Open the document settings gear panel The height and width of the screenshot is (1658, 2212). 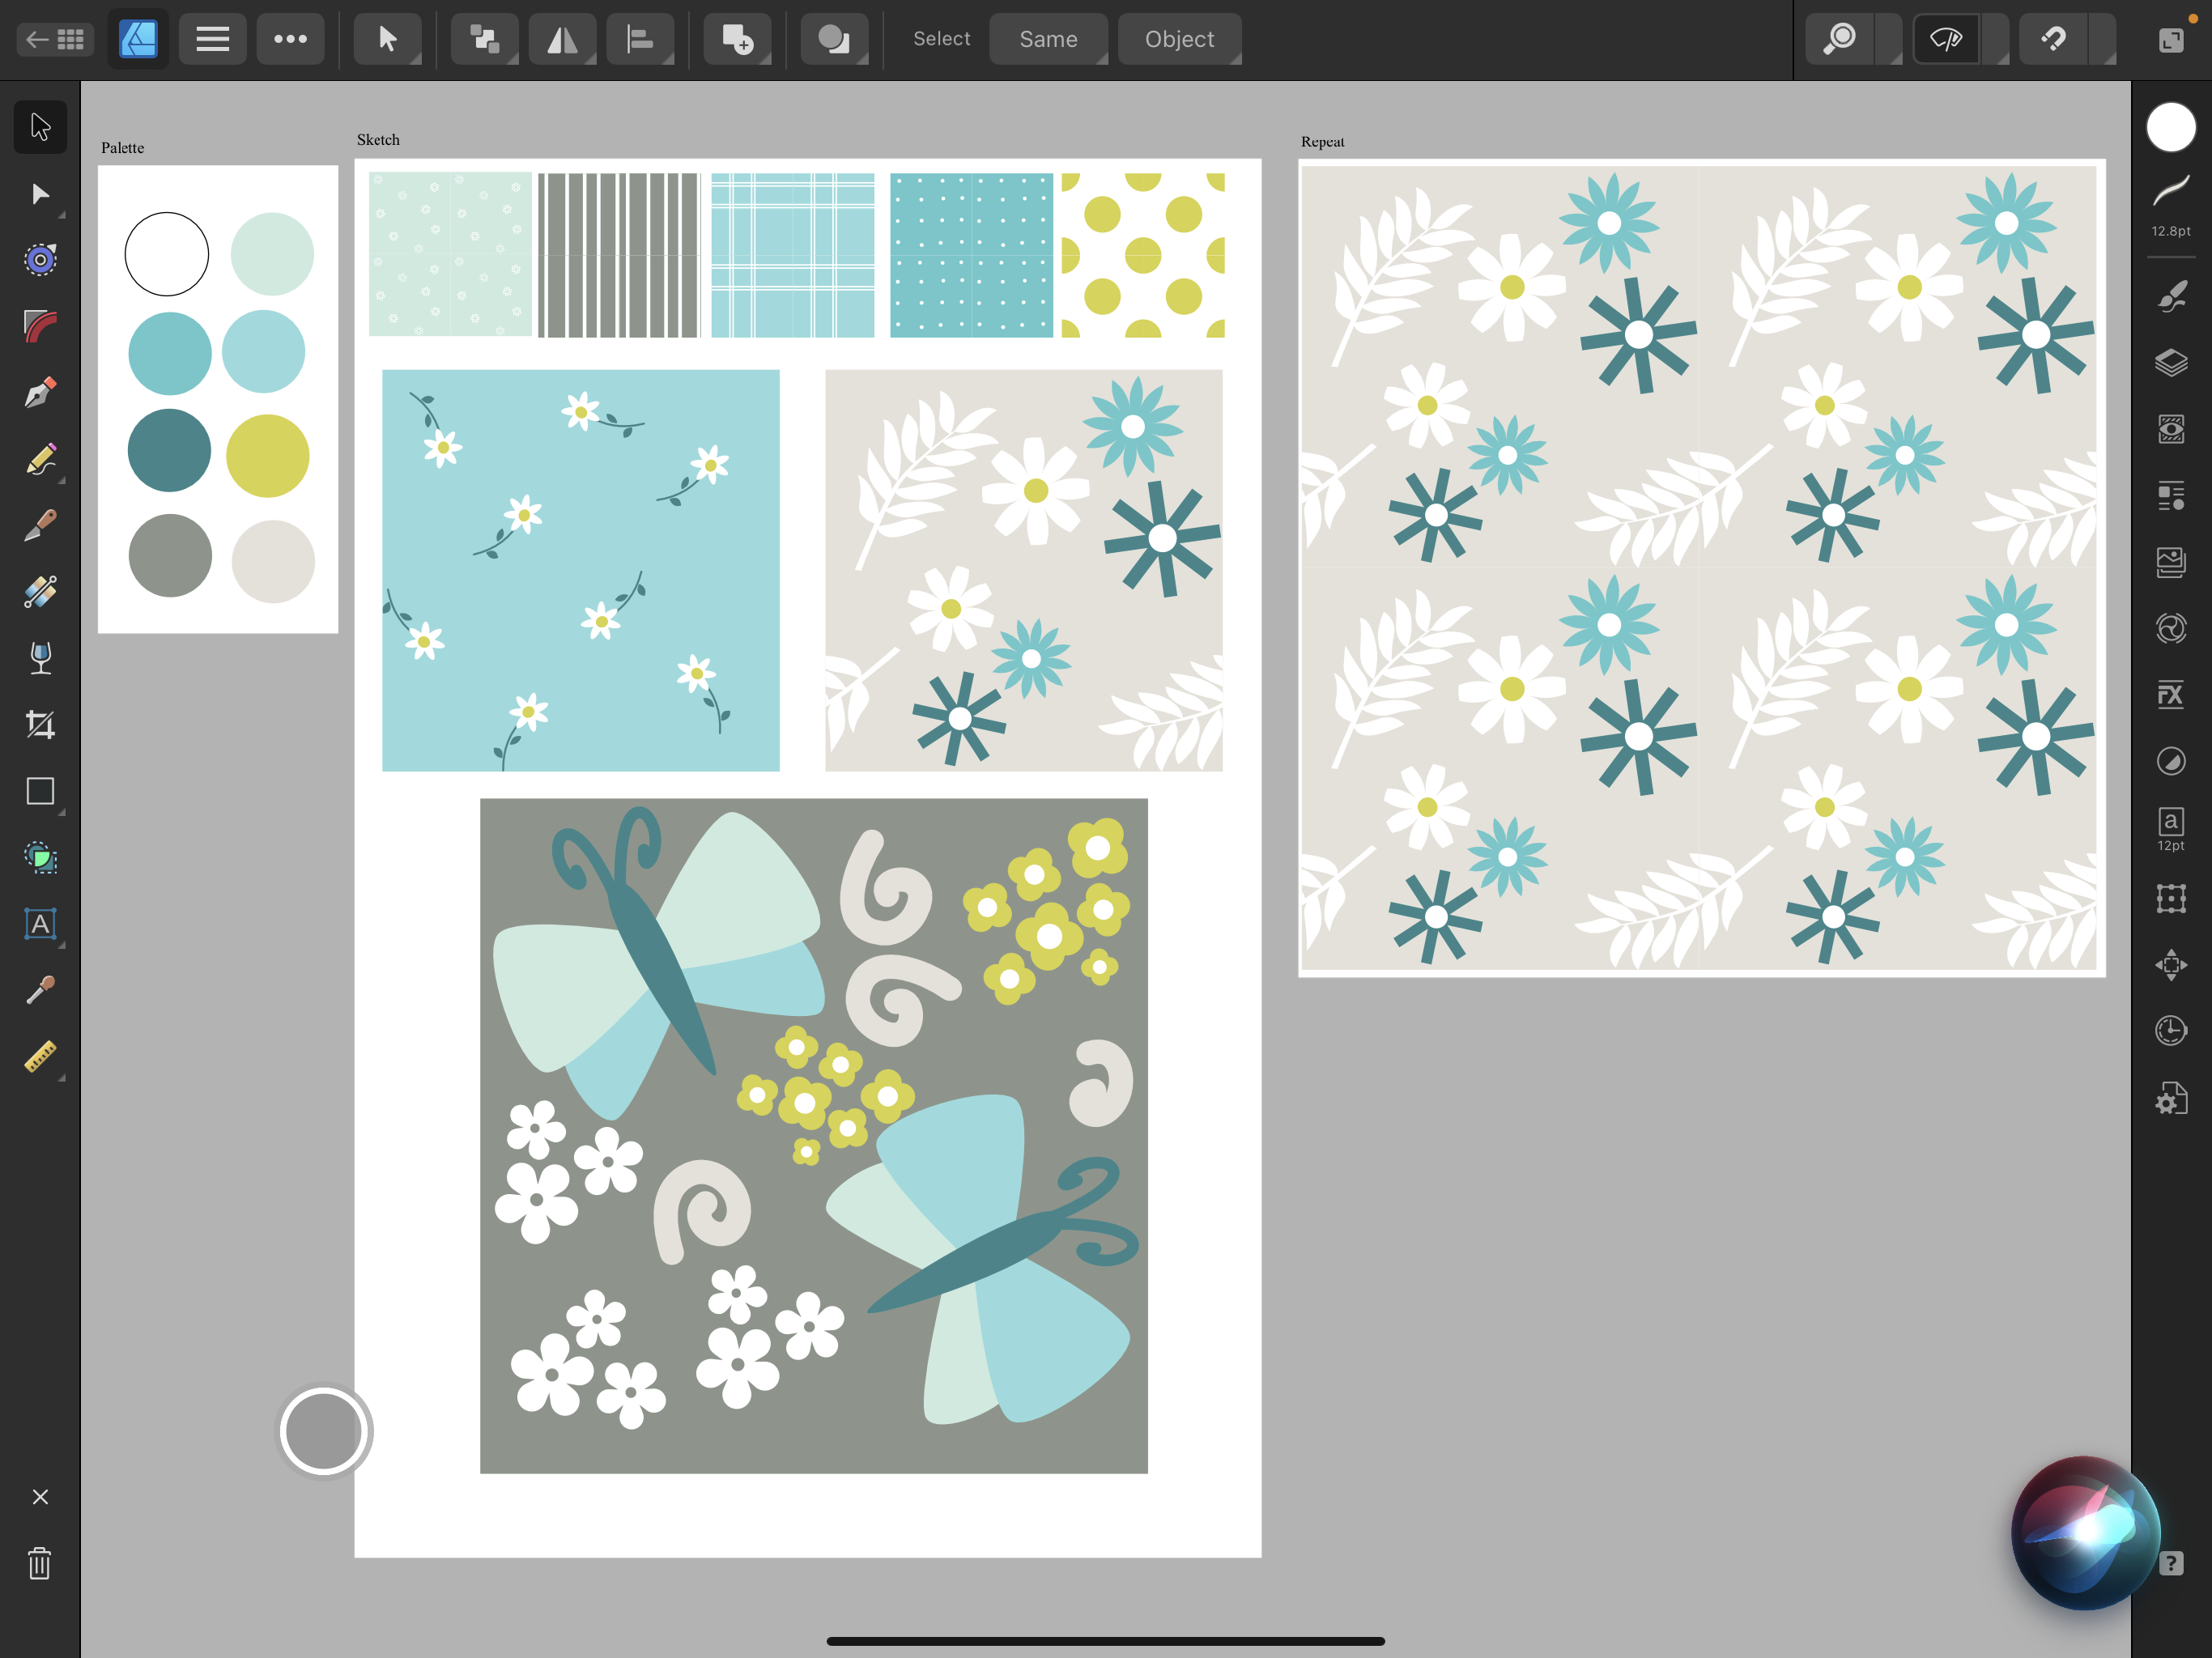(2171, 1098)
